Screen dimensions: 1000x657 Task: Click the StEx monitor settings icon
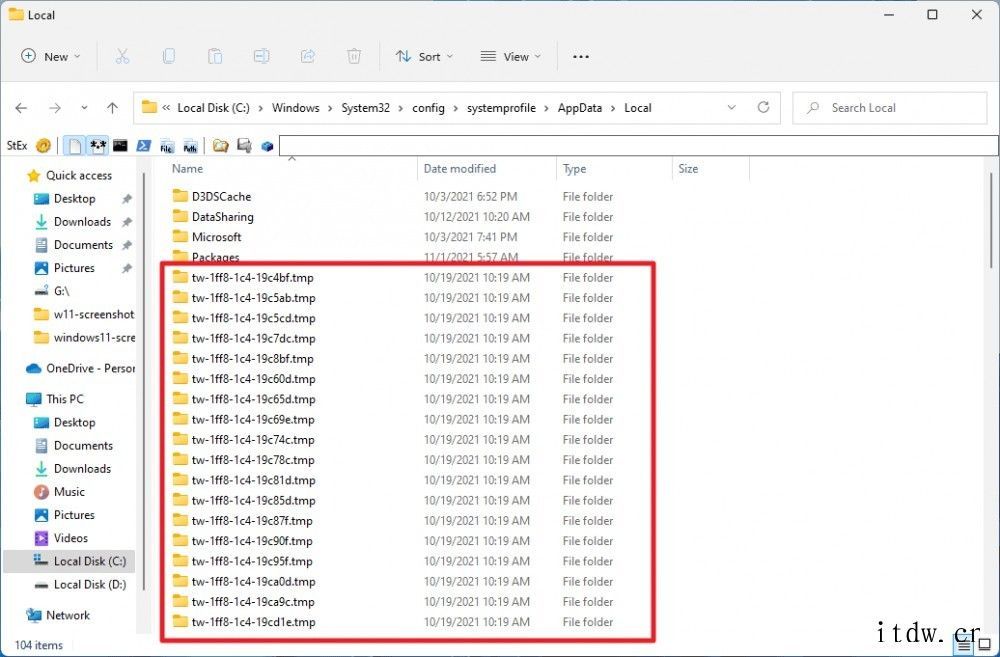click(244, 145)
